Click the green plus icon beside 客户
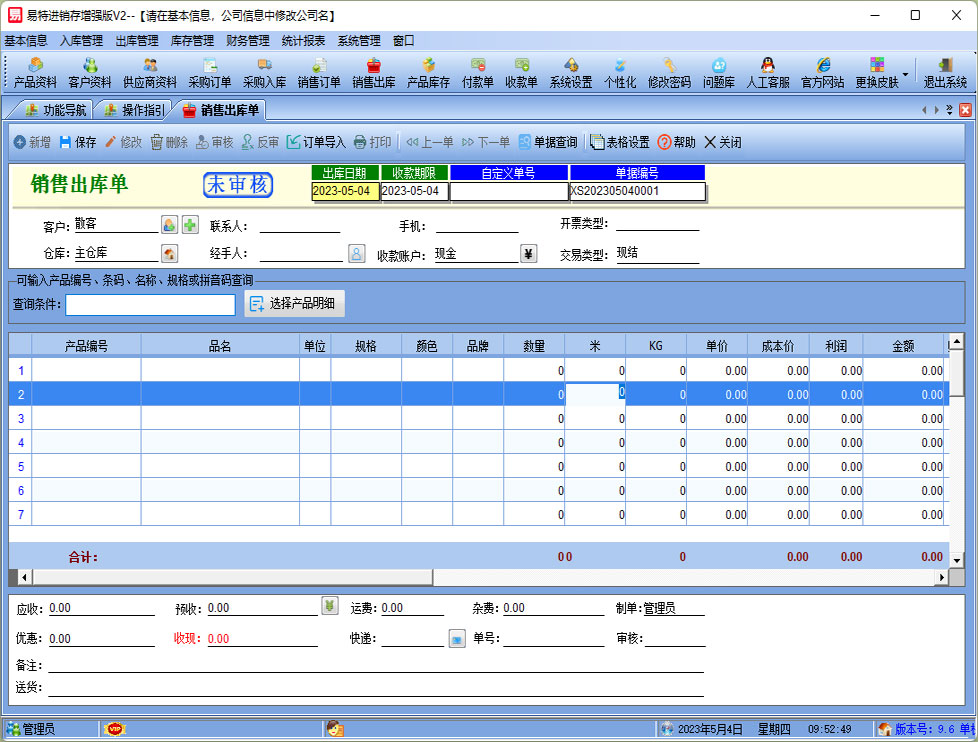Viewport: 978px width, 742px height. tap(190, 225)
